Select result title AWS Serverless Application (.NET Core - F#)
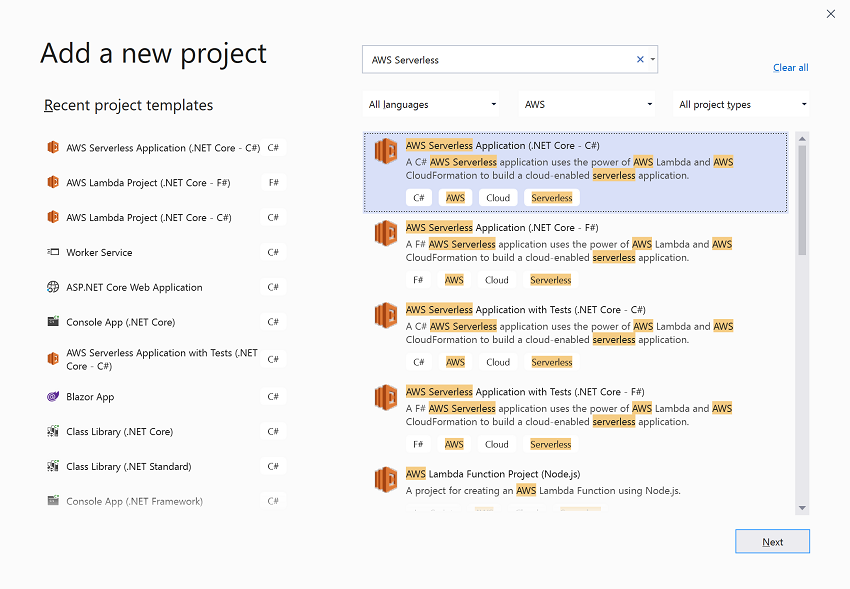This screenshot has width=850, height=589. coord(502,228)
